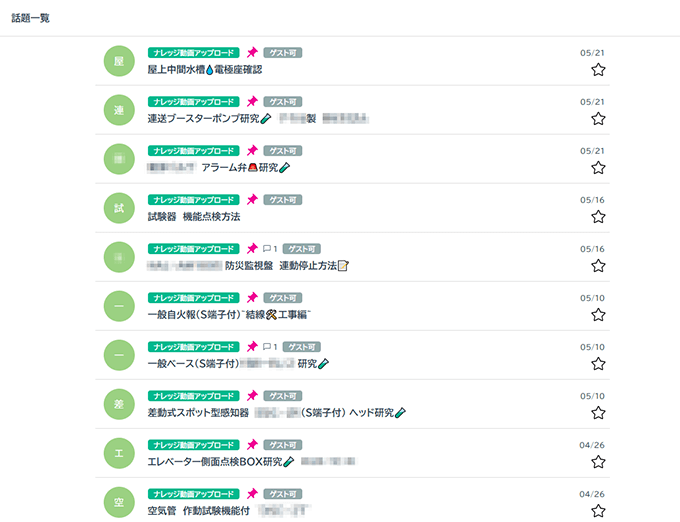Click the 試 avatar icon
The height and width of the screenshot is (522, 680).
(x=119, y=208)
